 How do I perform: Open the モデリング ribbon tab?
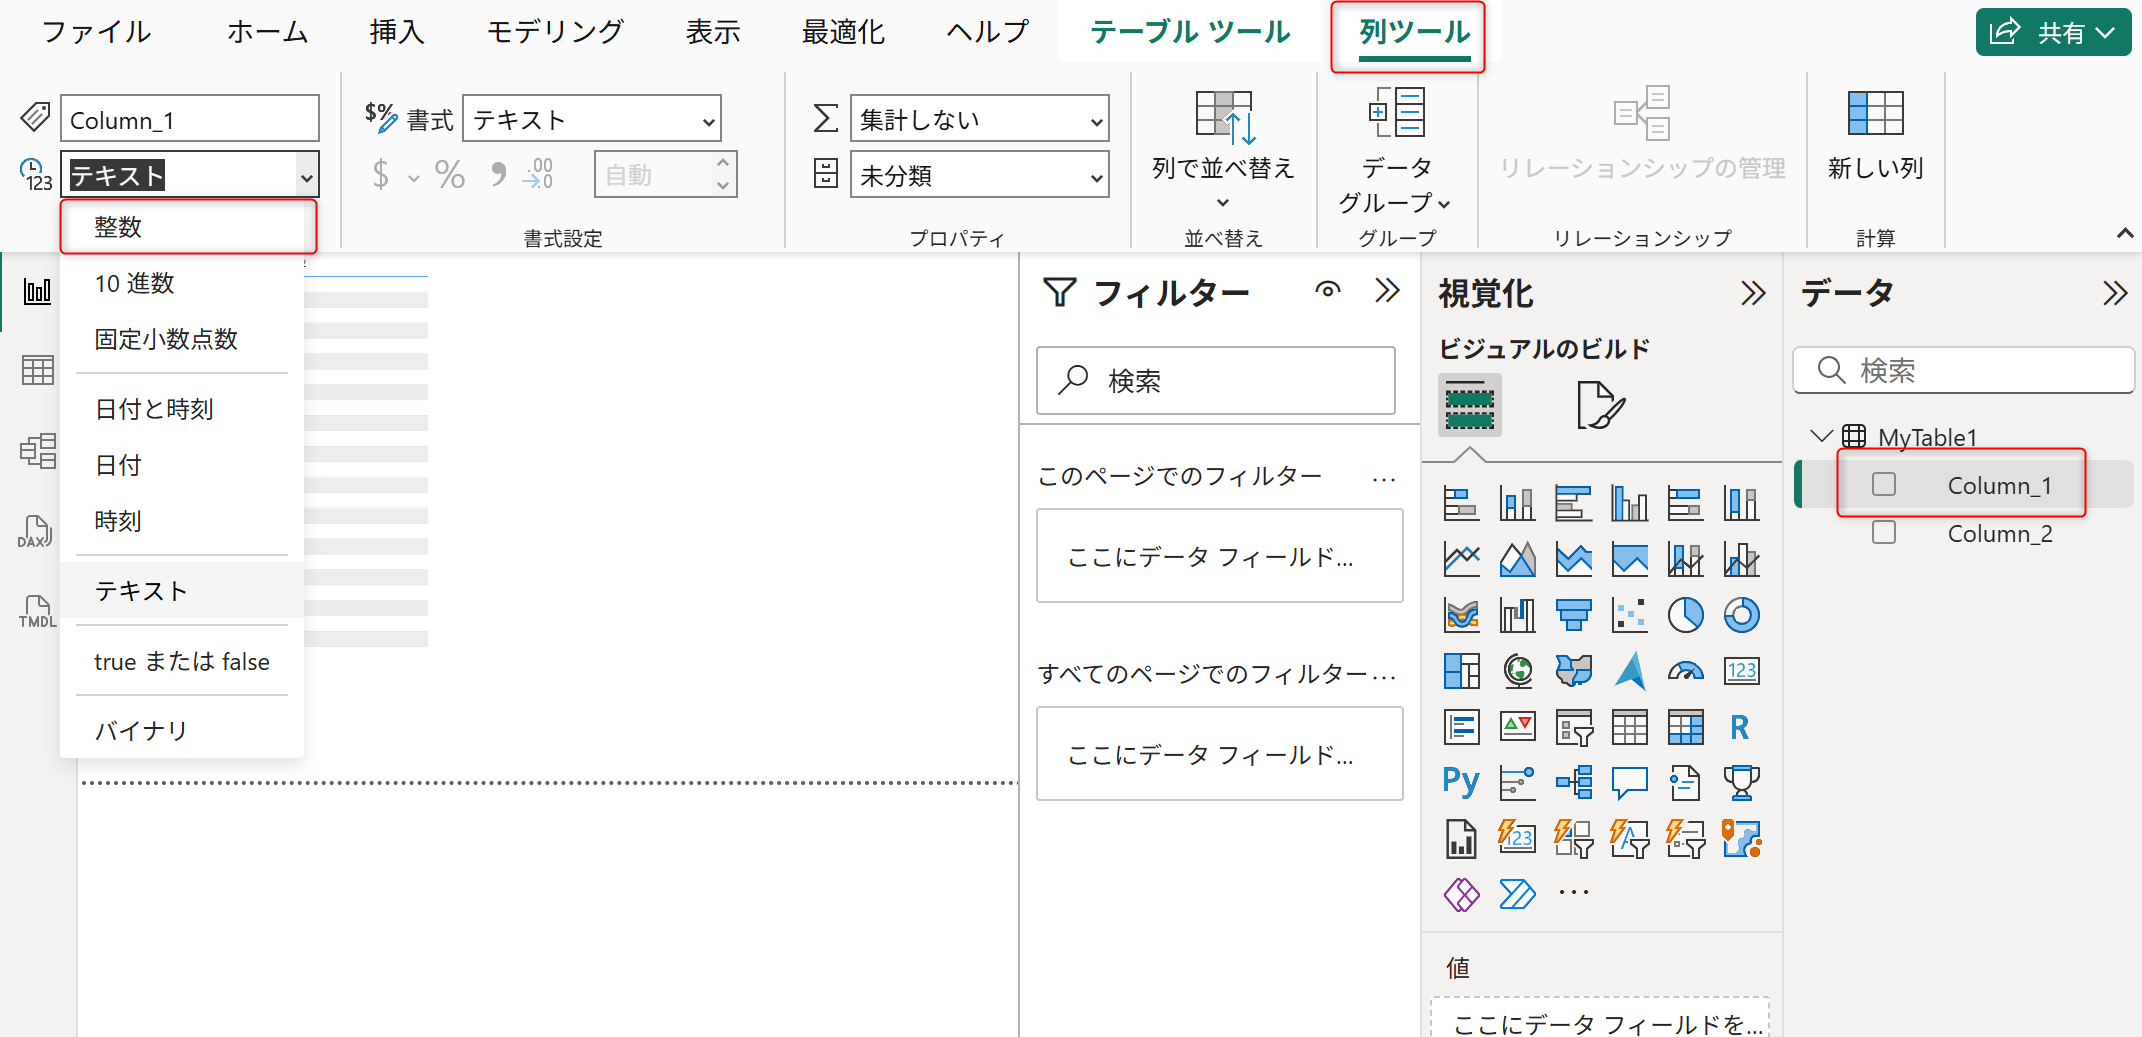[x=555, y=32]
